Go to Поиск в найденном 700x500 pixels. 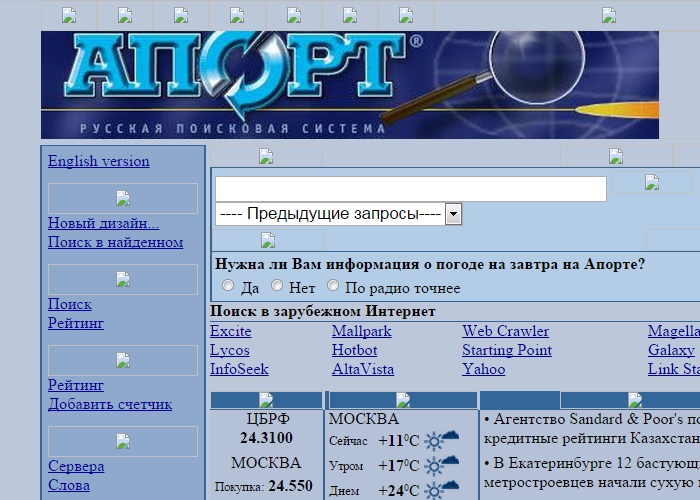pos(115,242)
